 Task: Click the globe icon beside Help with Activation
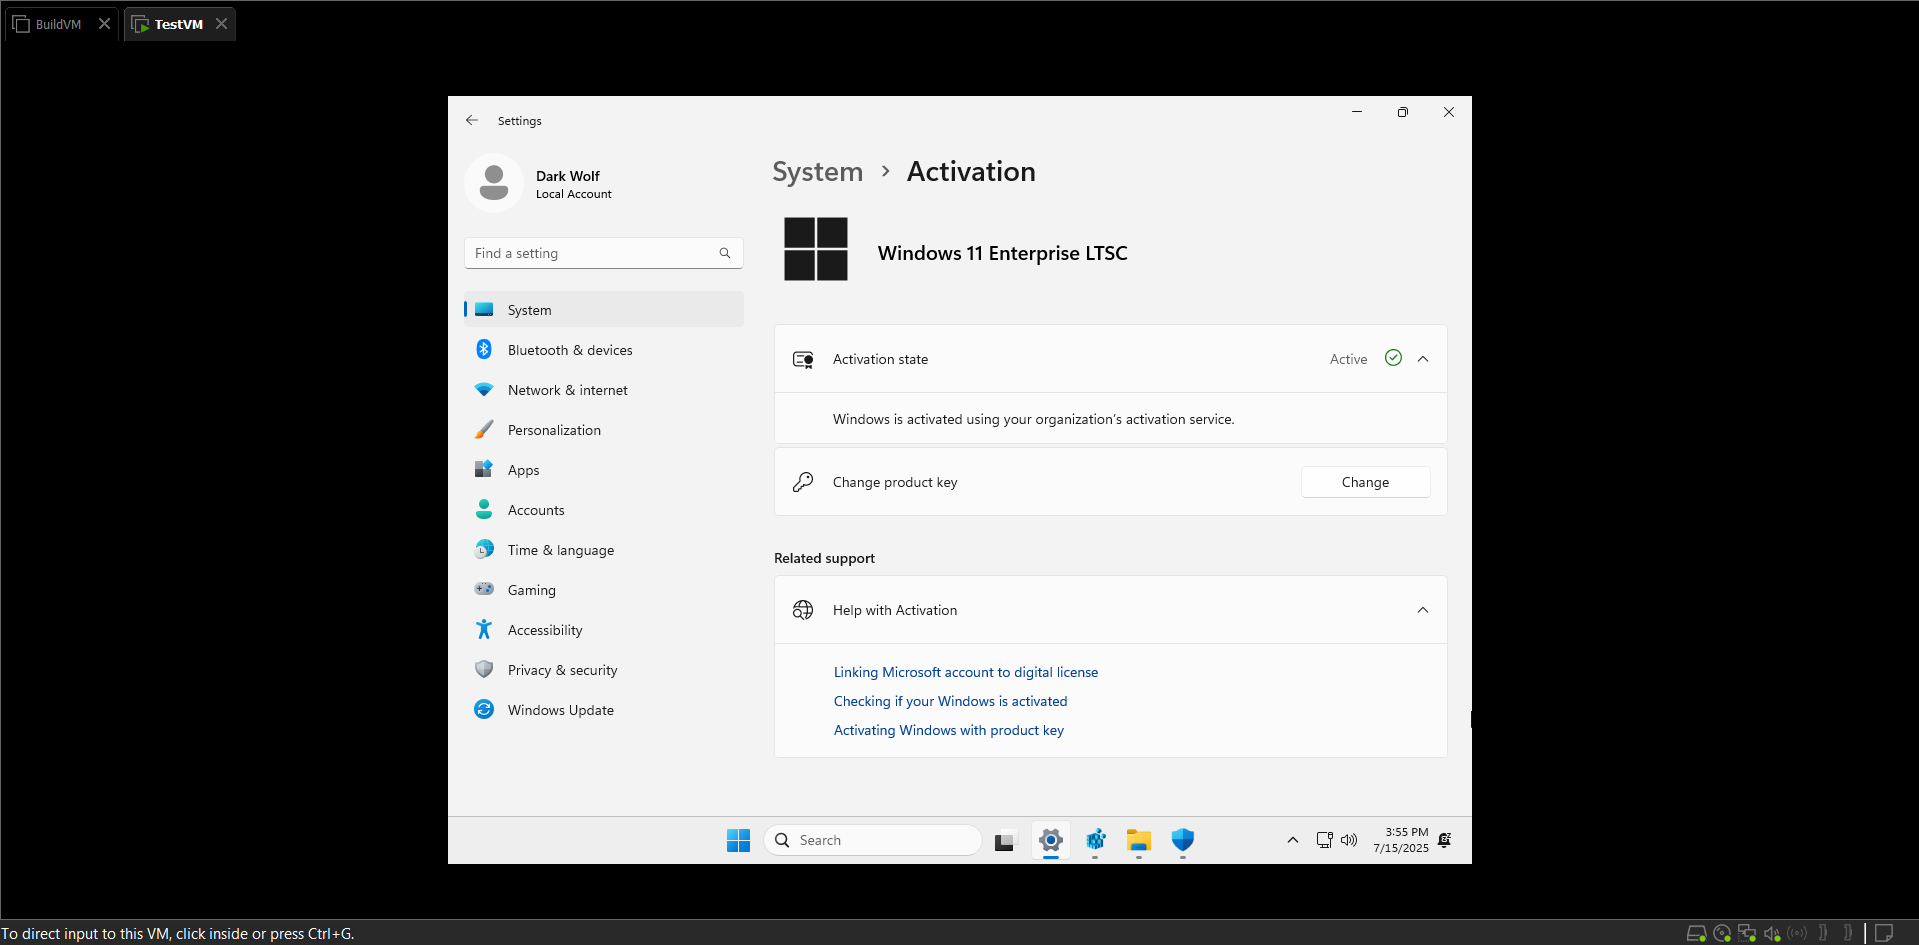pos(803,610)
